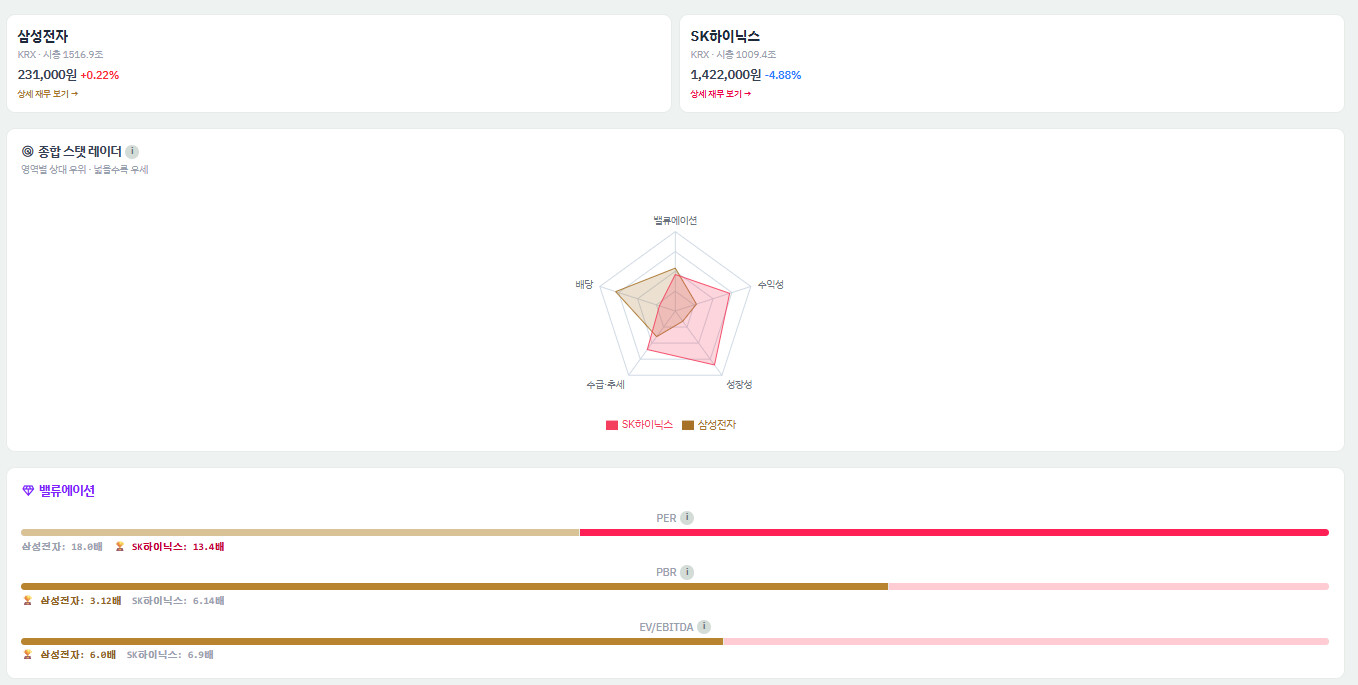Click the info icon beside EV/EBITDA

click(x=704, y=627)
